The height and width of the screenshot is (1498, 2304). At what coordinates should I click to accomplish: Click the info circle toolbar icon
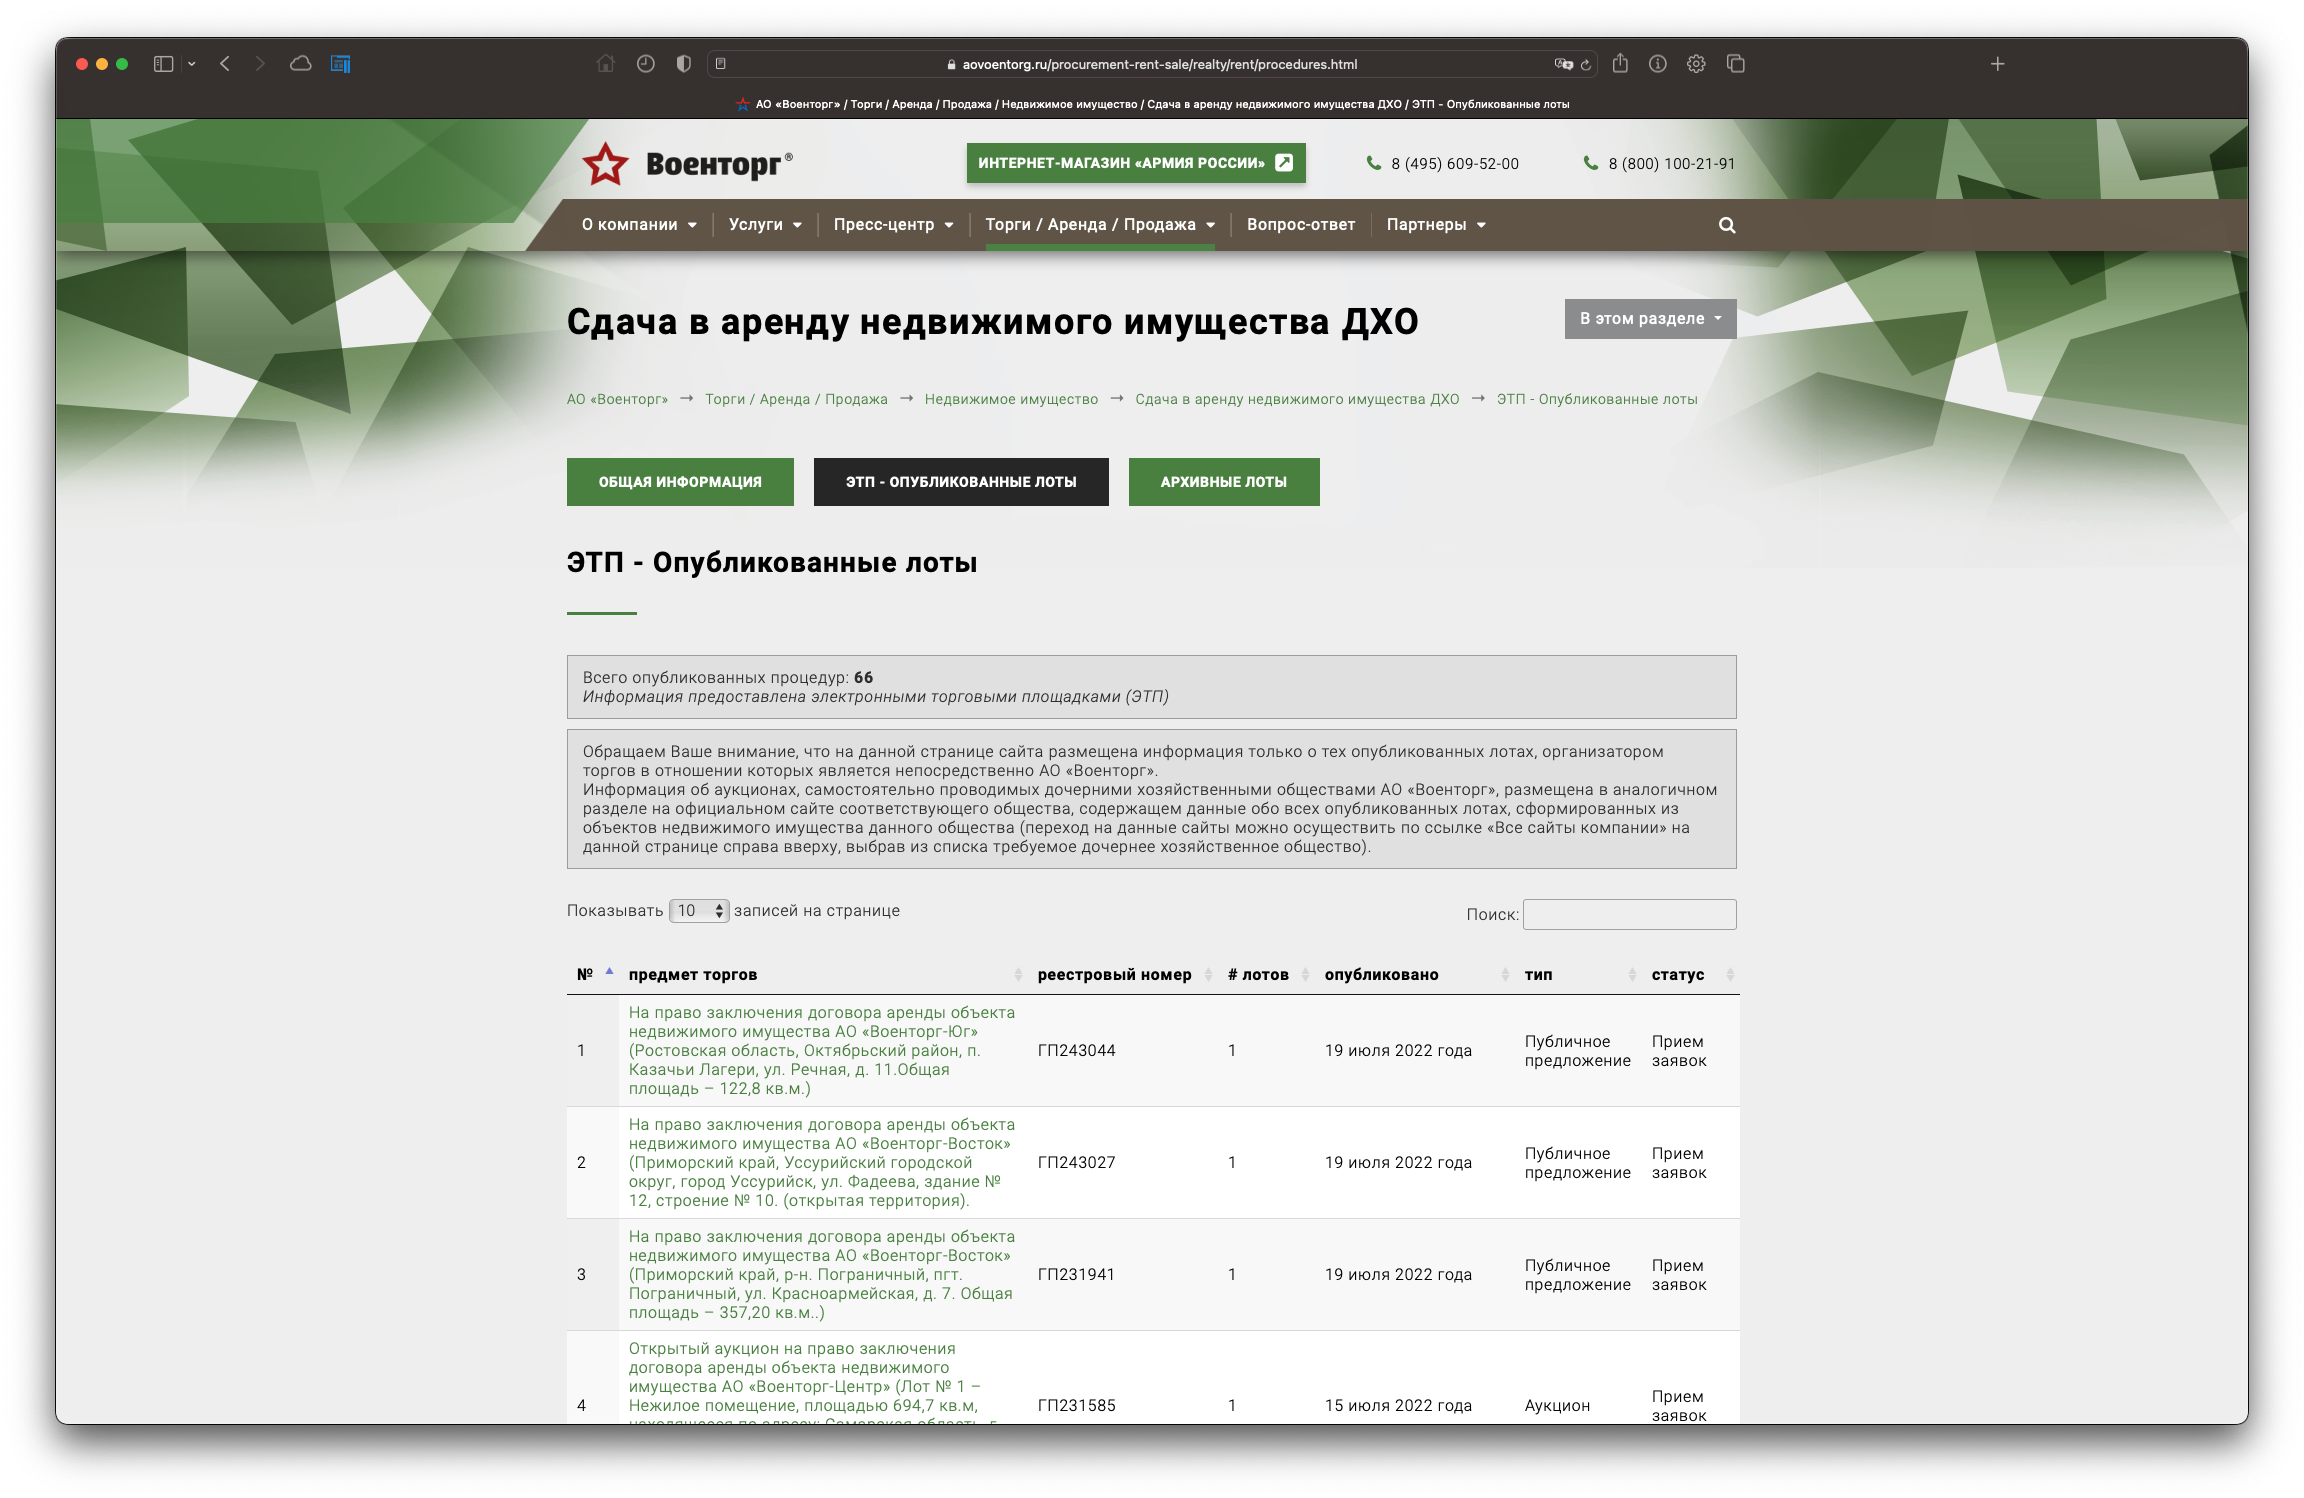(1657, 64)
